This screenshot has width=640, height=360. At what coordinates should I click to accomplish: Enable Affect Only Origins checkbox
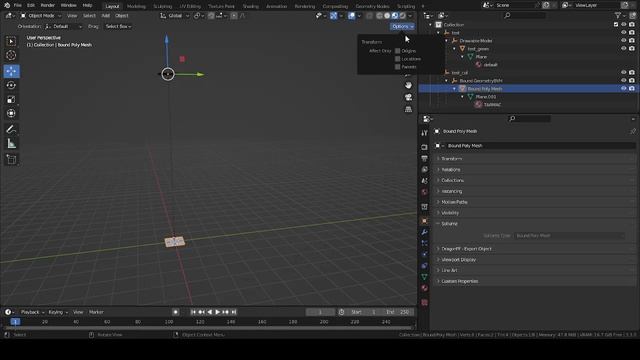click(398, 51)
